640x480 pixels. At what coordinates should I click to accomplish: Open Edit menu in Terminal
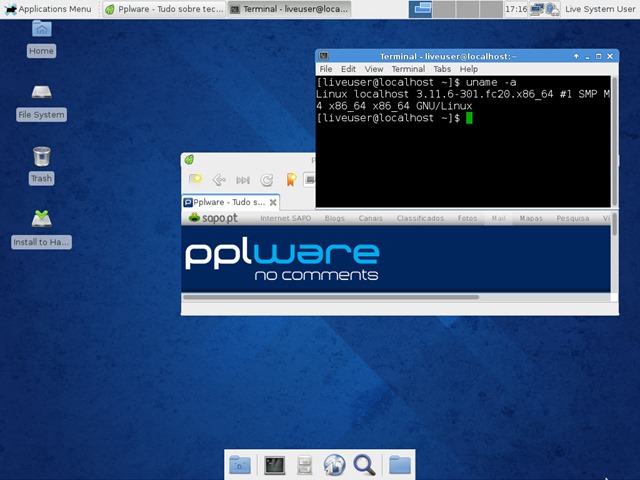pos(348,69)
